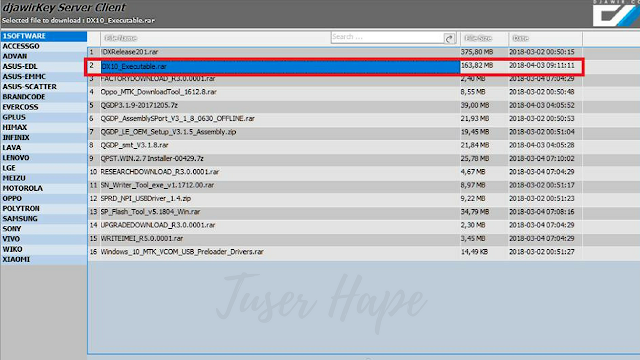
Task: Click date 2018-04-03 09:11:11
Action: 542,66
